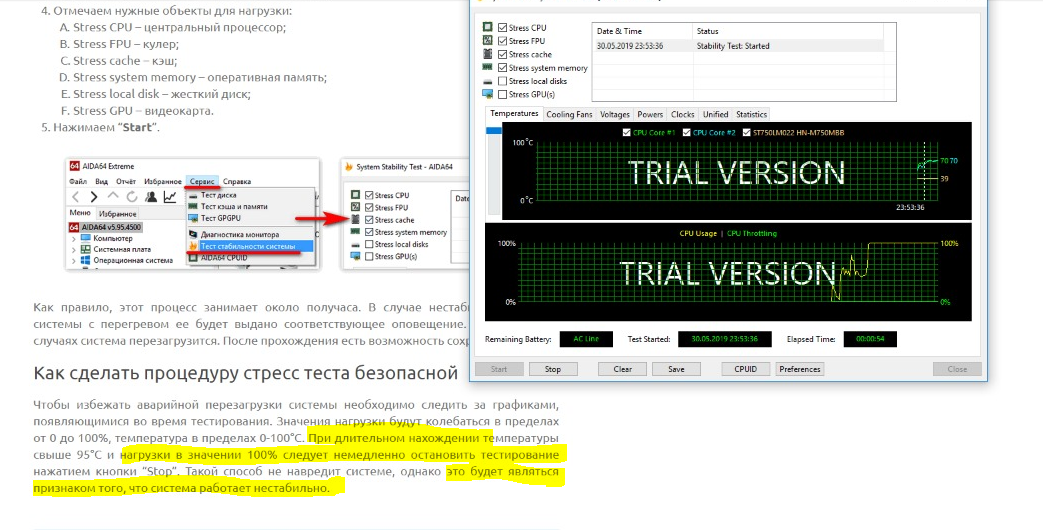Screen dimensions: 1043x530
Task: Click the CPU chip icon beside Stress CPU in large window
Action: click(488, 27)
